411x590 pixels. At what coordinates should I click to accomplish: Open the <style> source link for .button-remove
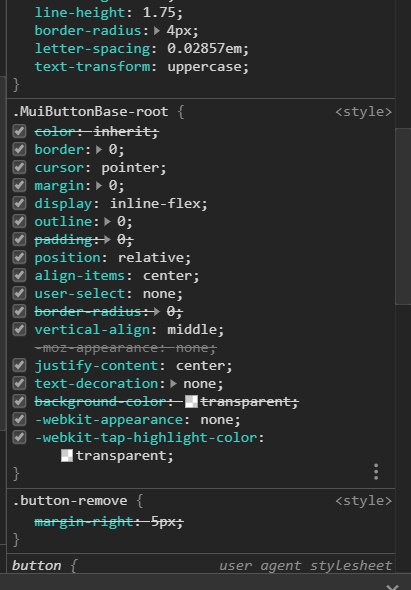pyautogui.click(x=364, y=501)
